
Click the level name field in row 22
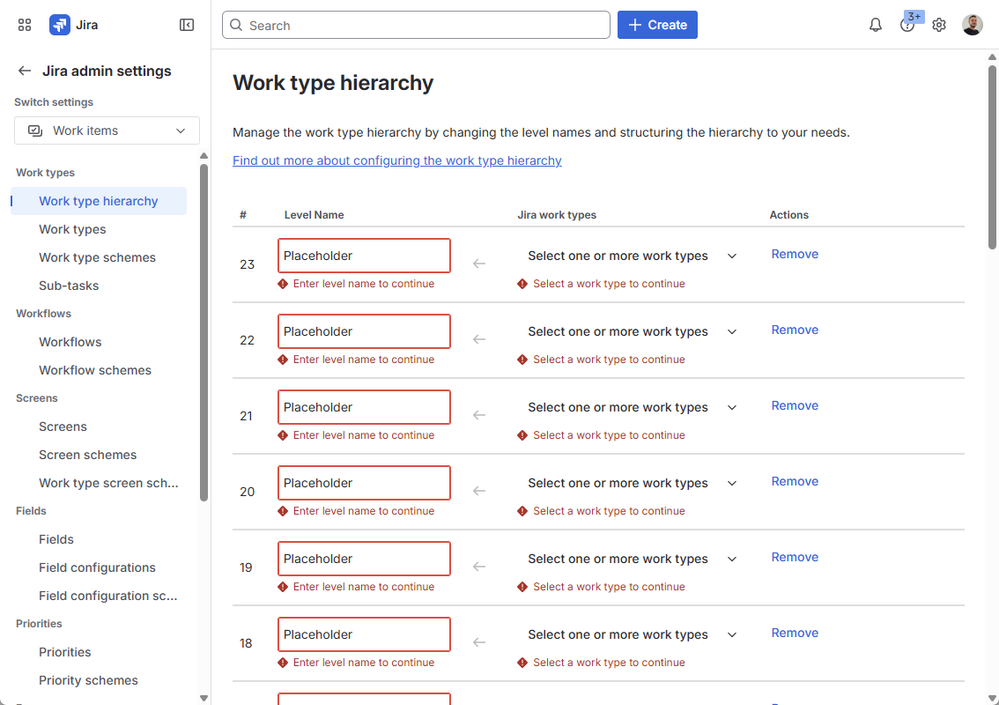[x=364, y=332]
